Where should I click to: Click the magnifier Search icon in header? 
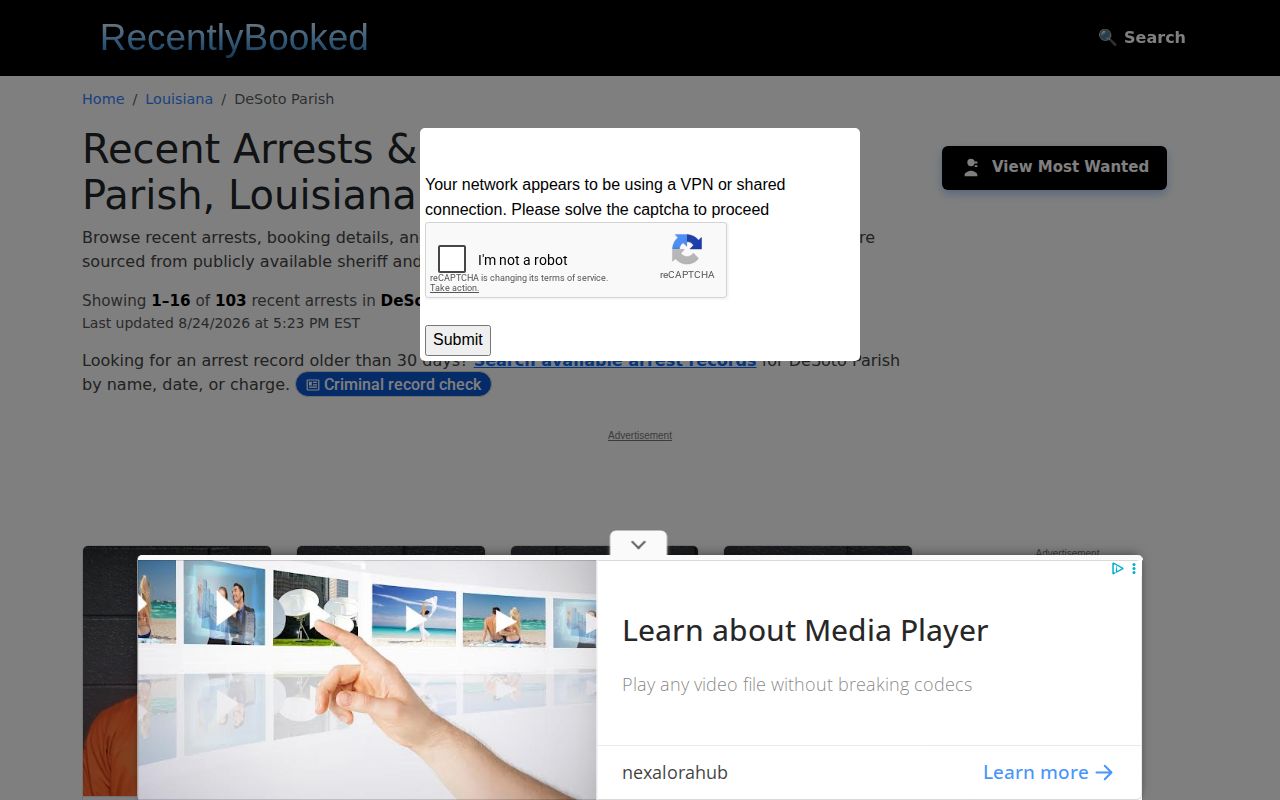[1107, 37]
